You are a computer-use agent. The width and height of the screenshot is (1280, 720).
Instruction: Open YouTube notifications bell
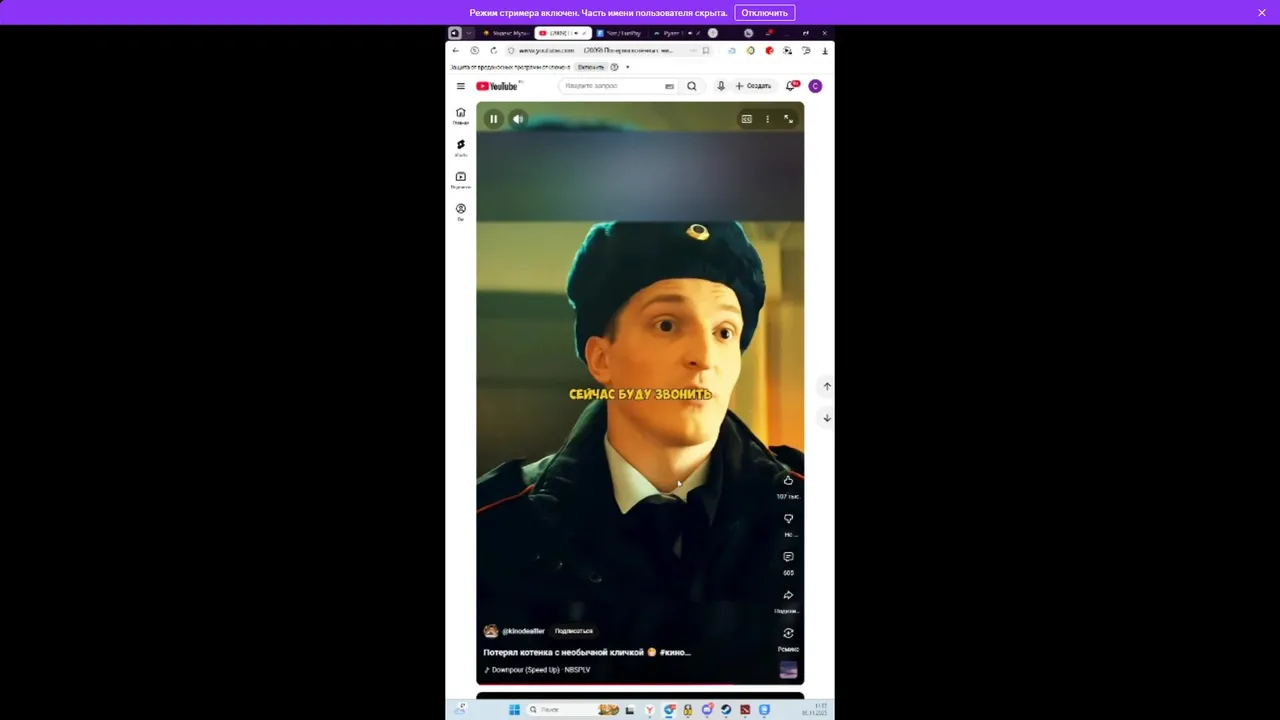(x=790, y=86)
